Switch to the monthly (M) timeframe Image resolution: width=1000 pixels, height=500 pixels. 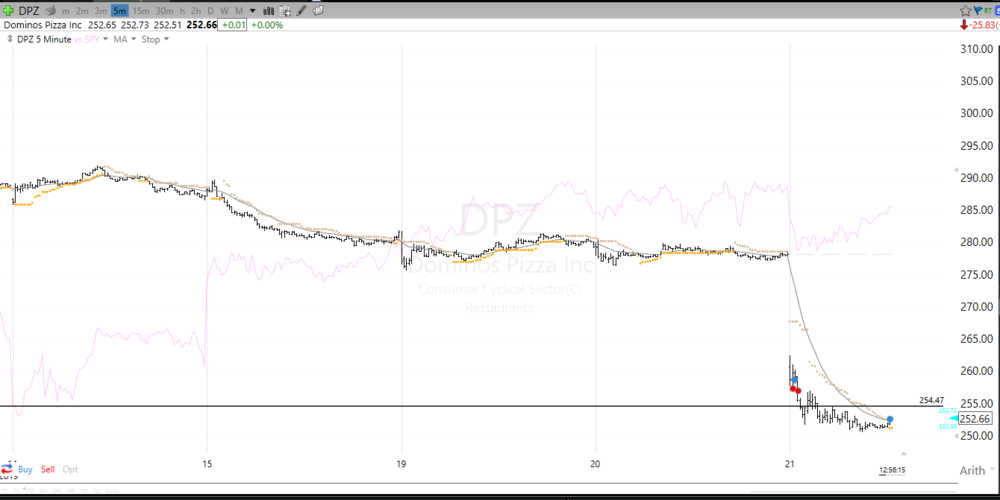[239, 11]
